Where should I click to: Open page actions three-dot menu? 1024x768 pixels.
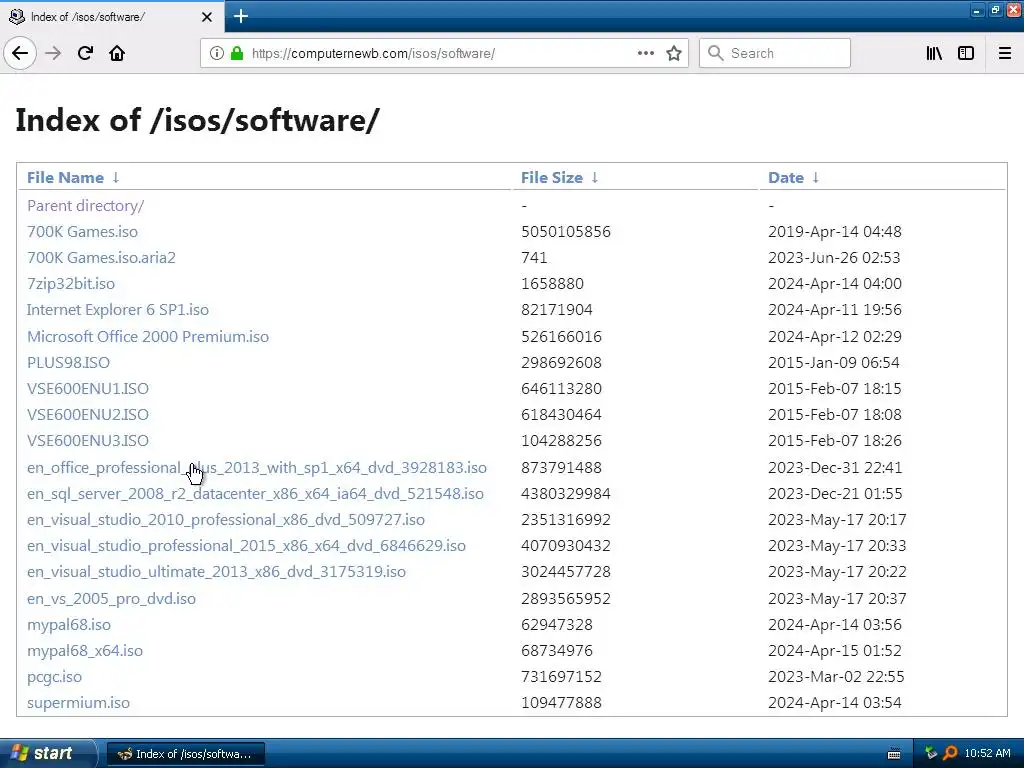click(645, 53)
